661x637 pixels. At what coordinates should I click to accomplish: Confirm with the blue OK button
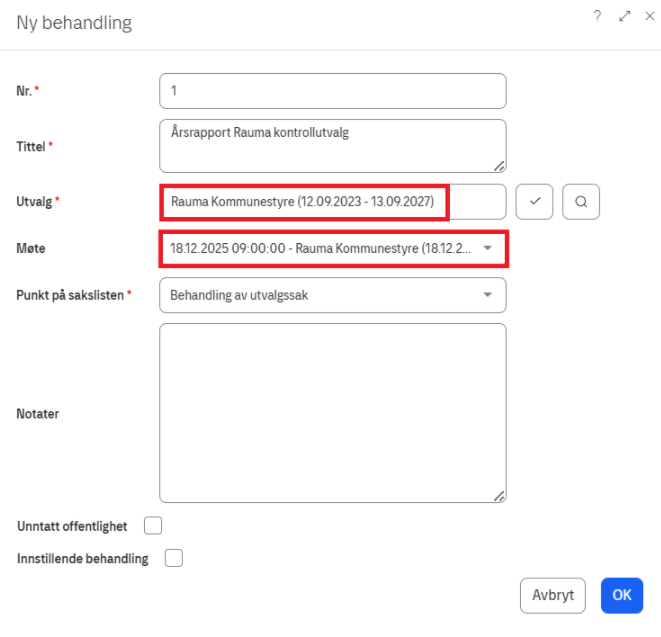(x=621, y=595)
